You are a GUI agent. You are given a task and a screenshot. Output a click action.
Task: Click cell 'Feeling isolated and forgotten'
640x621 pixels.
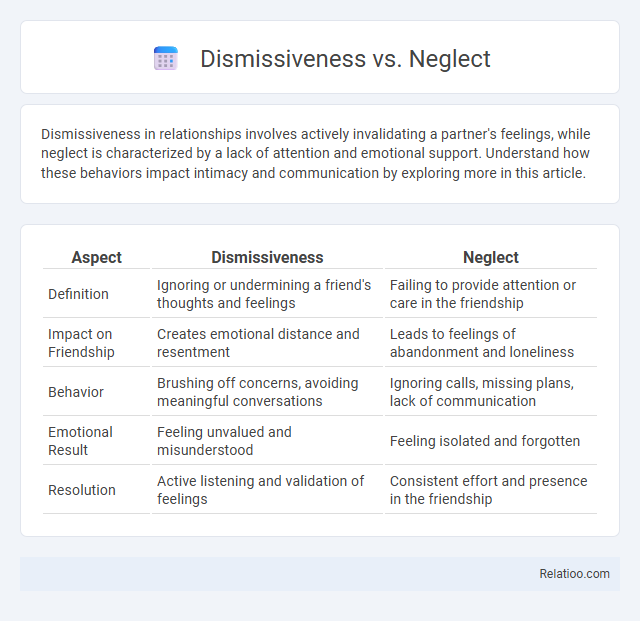click(491, 441)
